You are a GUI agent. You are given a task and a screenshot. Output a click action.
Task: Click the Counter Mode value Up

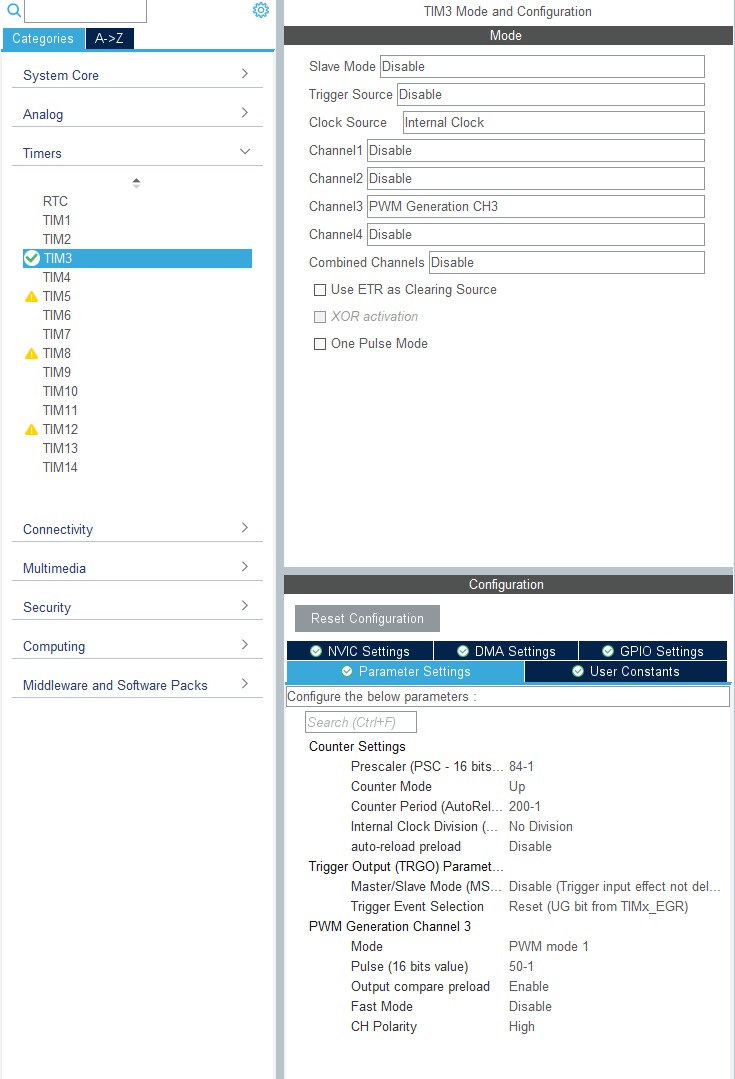pos(517,787)
